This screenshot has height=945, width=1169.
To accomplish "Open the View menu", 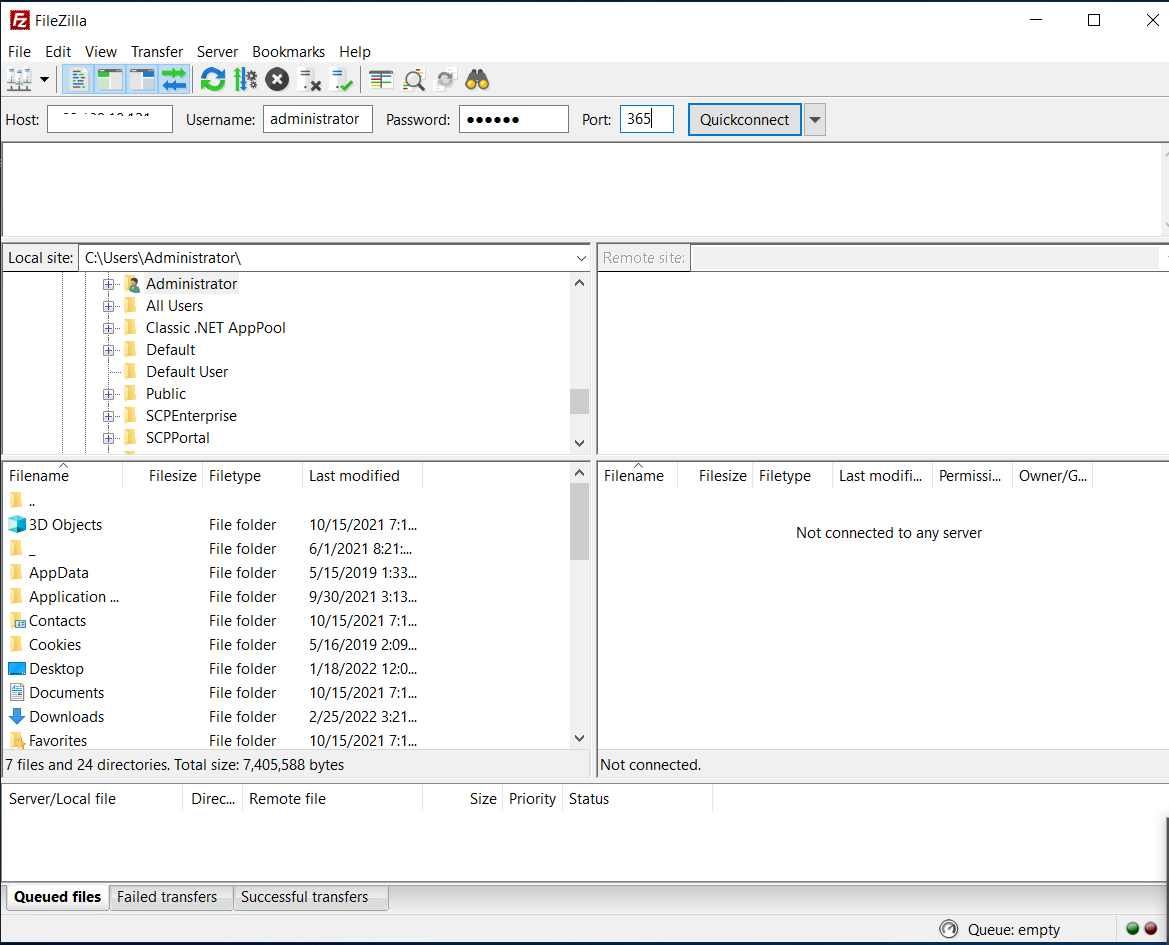I will [101, 51].
